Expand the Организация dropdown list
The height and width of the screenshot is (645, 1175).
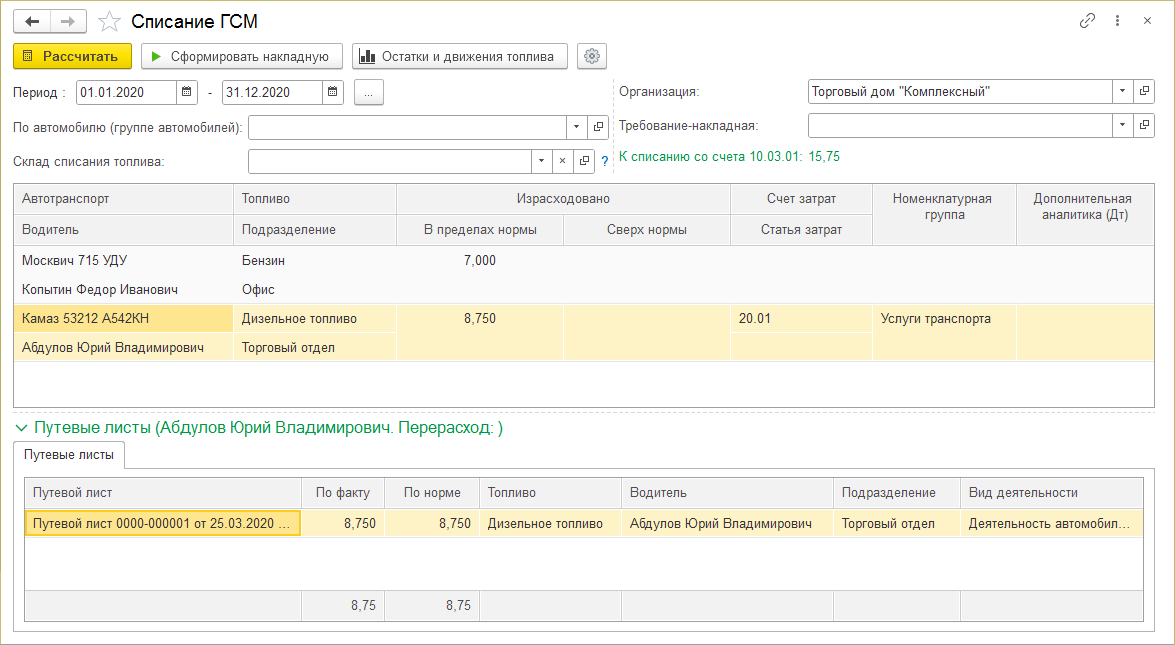point(1123,92)
